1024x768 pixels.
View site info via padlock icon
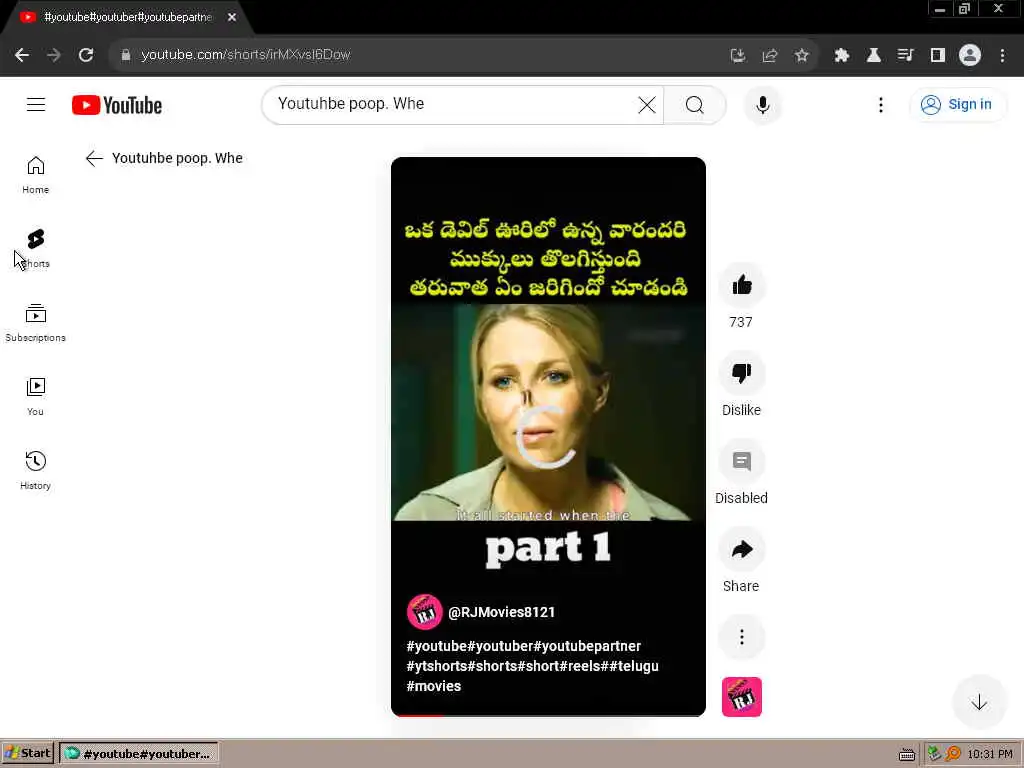point(126,56)
